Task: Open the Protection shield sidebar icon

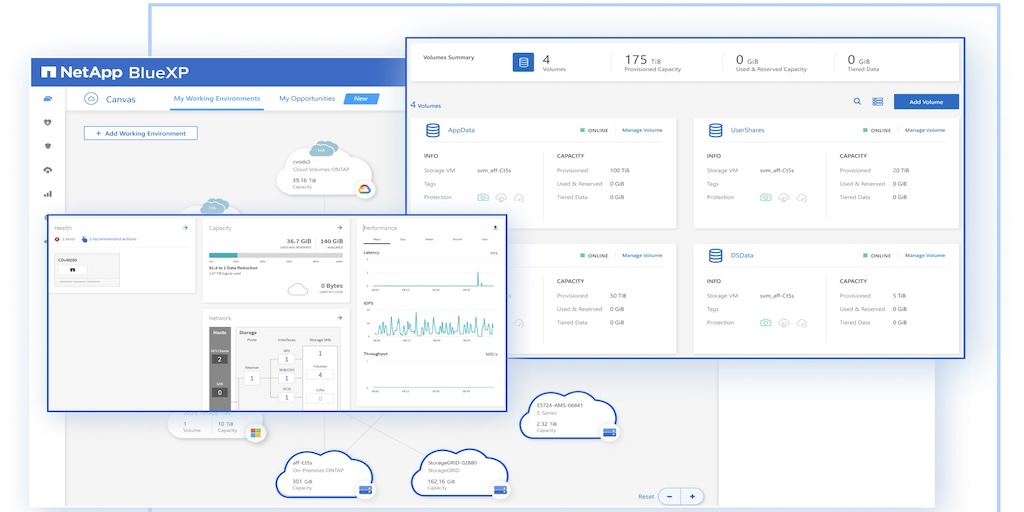Action: 47,146
